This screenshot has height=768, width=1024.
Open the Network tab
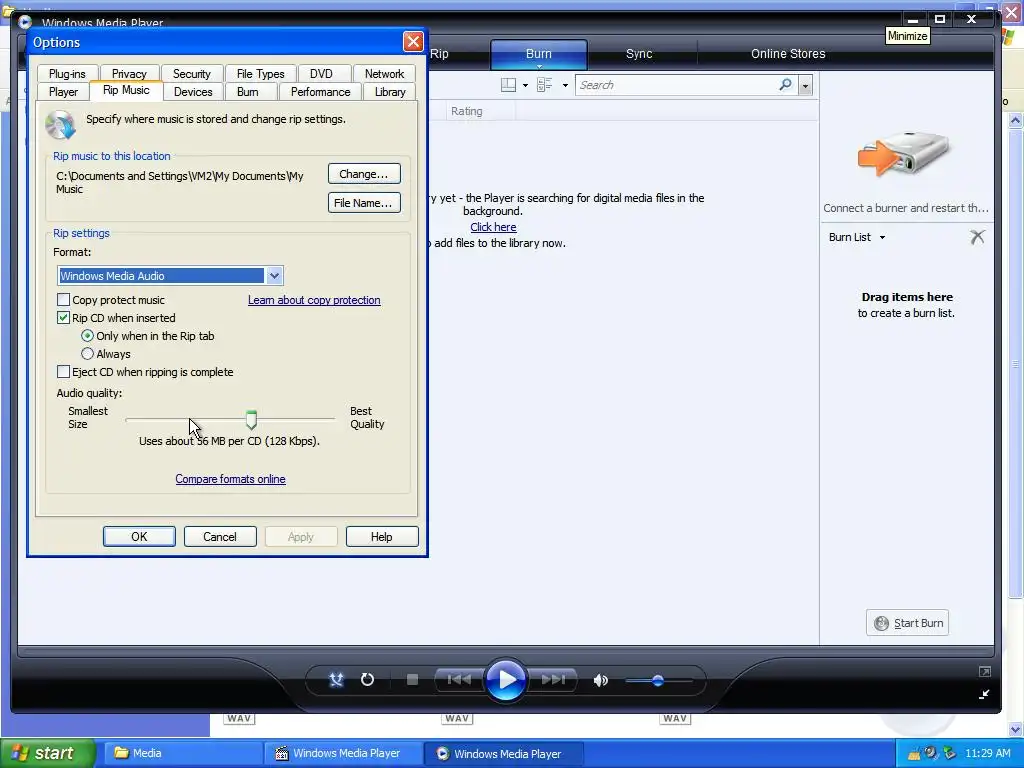point(384,74)
